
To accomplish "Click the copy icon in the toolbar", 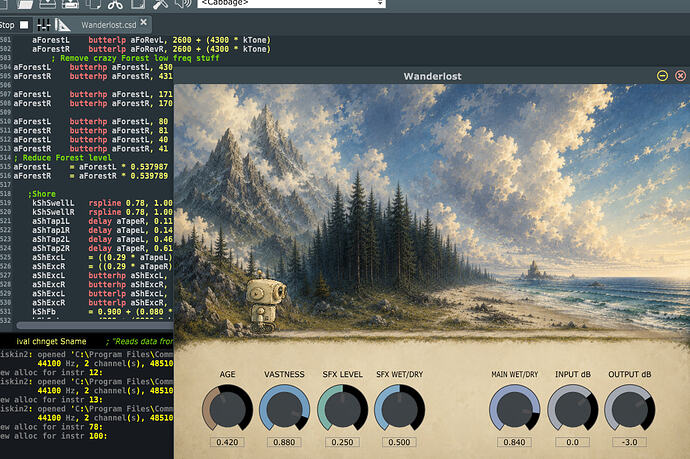I will coord(93,4).
